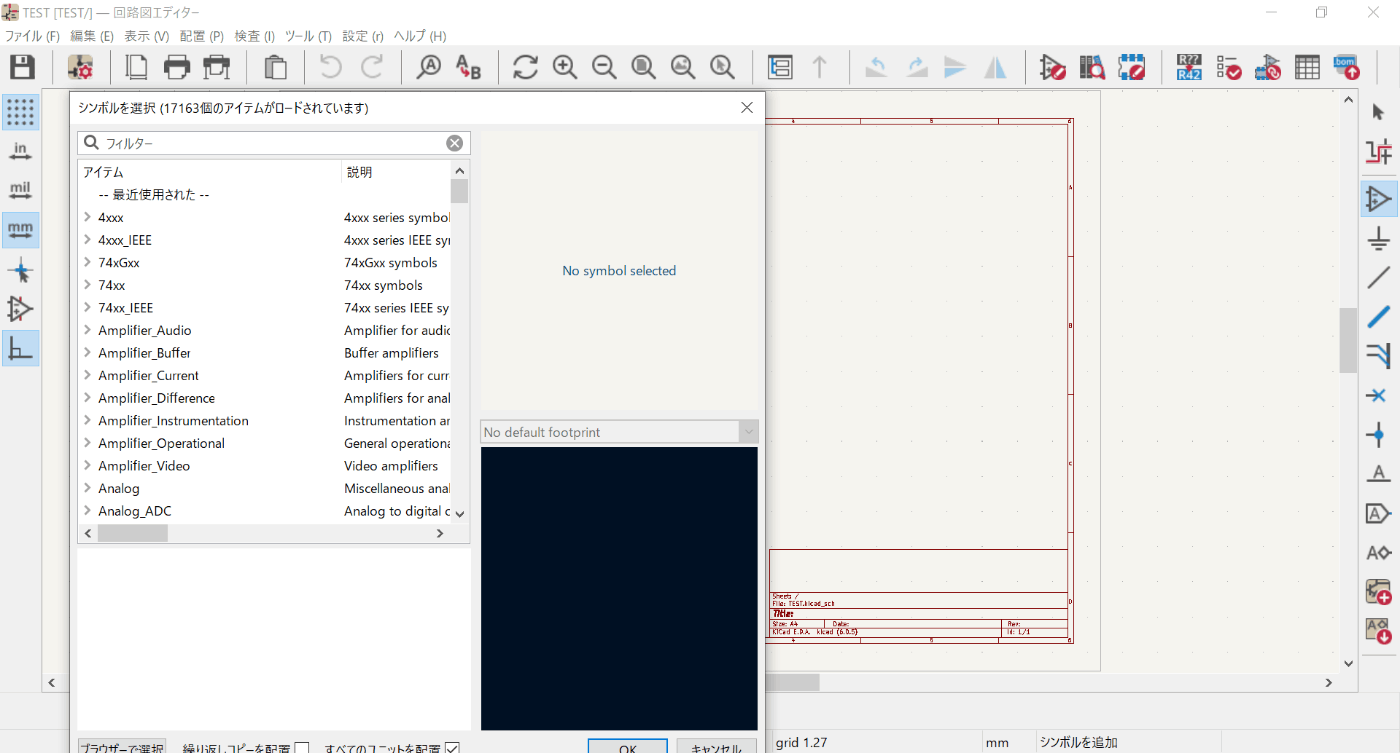Open the hierarchy navigator icon
Screen dimensions: 1400x753
[x=780, y=67]
